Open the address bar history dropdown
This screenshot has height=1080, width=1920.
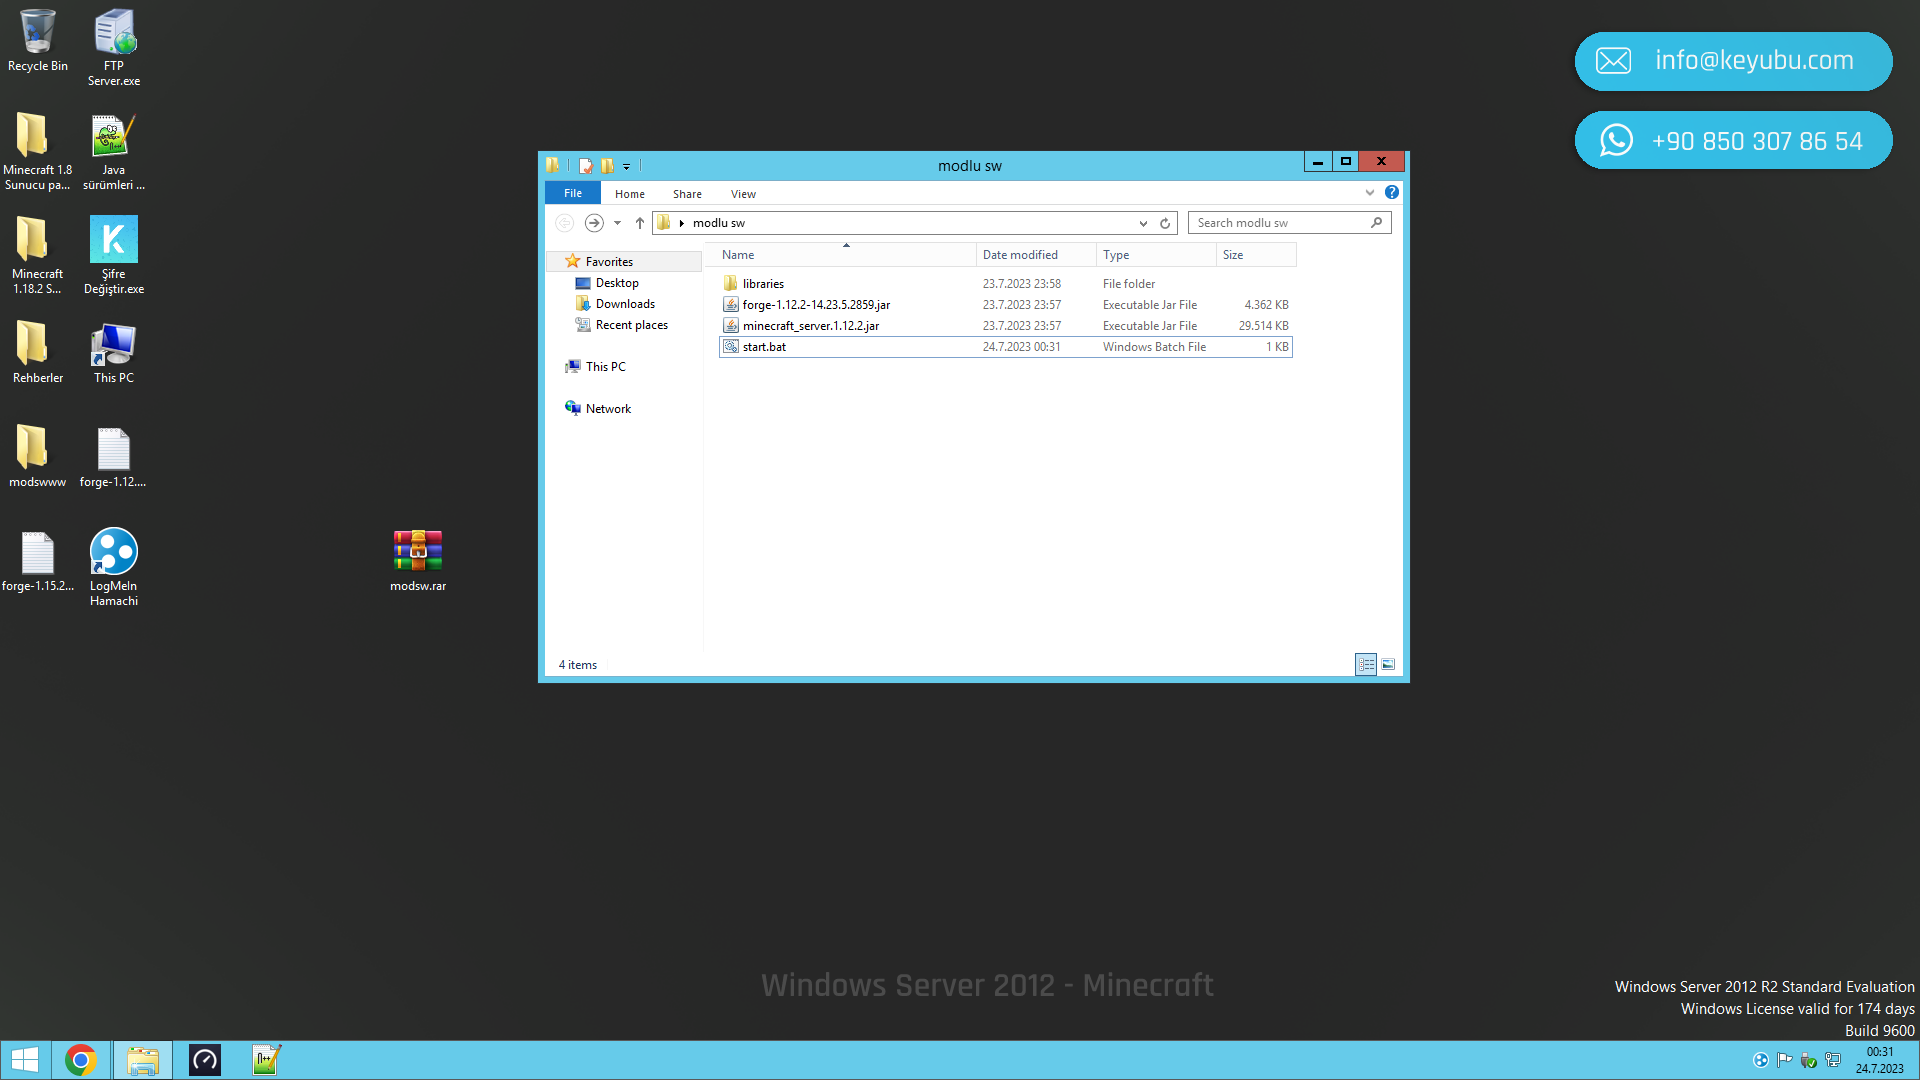1143,223
